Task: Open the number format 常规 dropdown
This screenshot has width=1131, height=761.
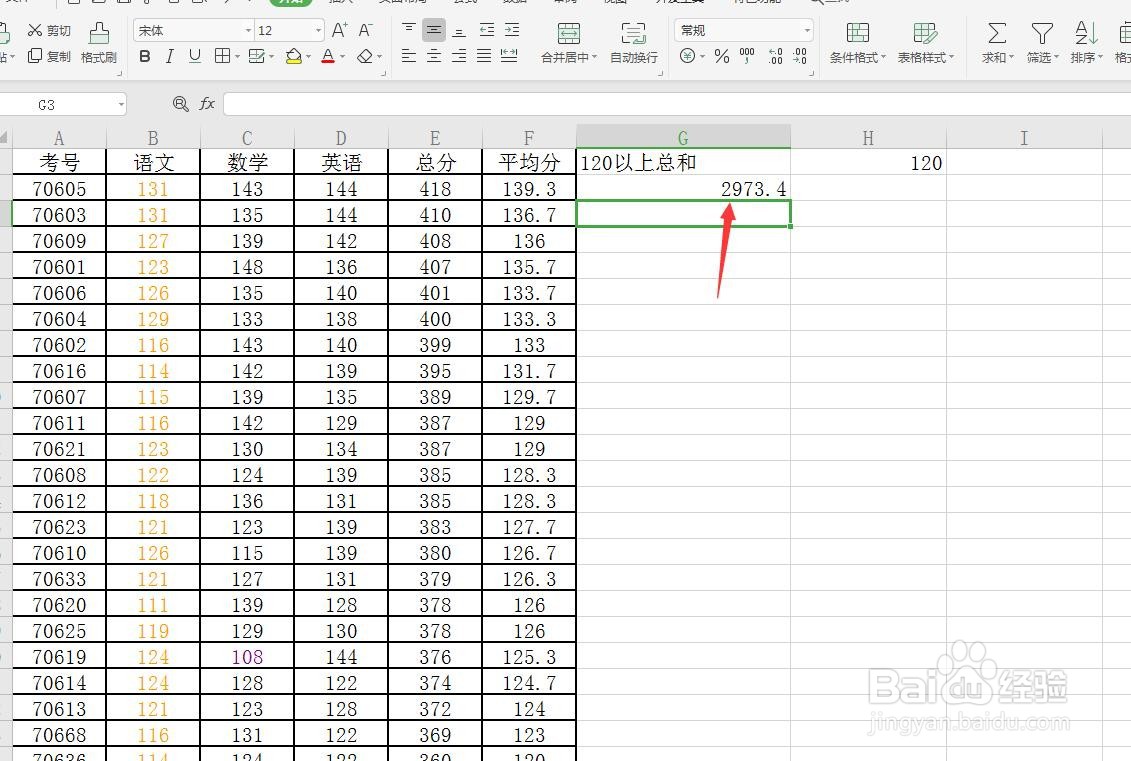Action: pos(806,30)
